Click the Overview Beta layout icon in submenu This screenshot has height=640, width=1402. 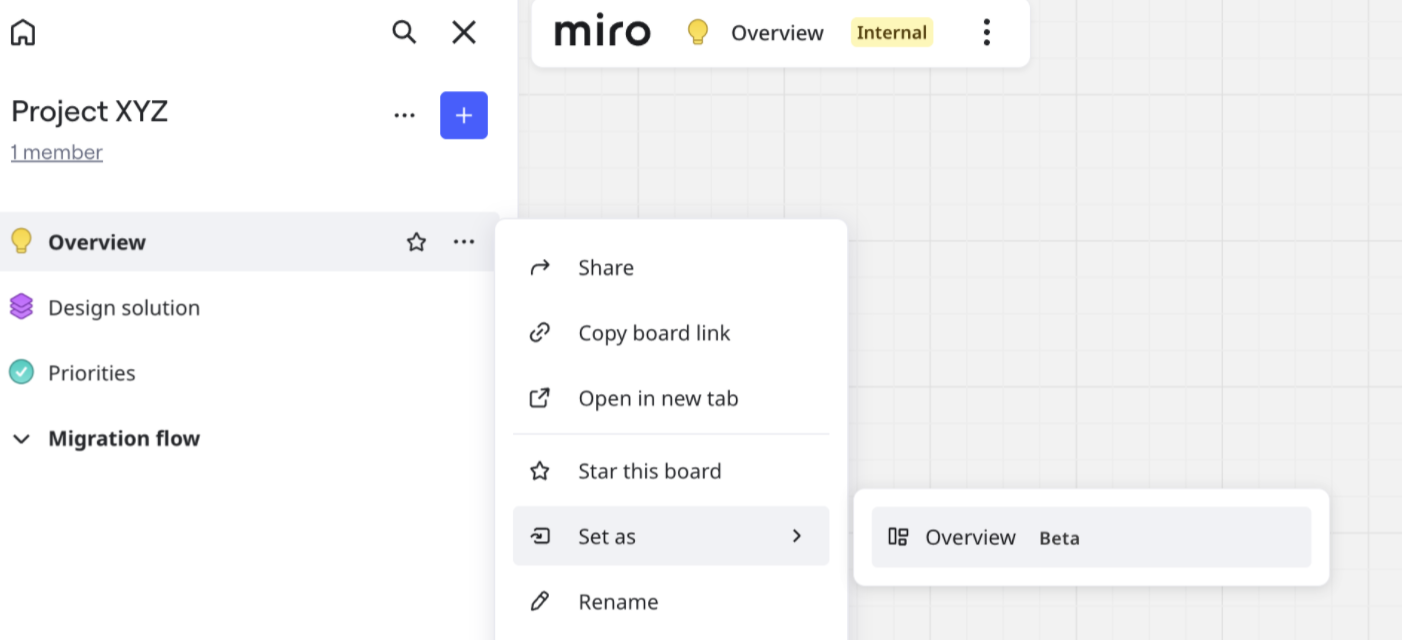pyautogui.click(x=898, y=537)
